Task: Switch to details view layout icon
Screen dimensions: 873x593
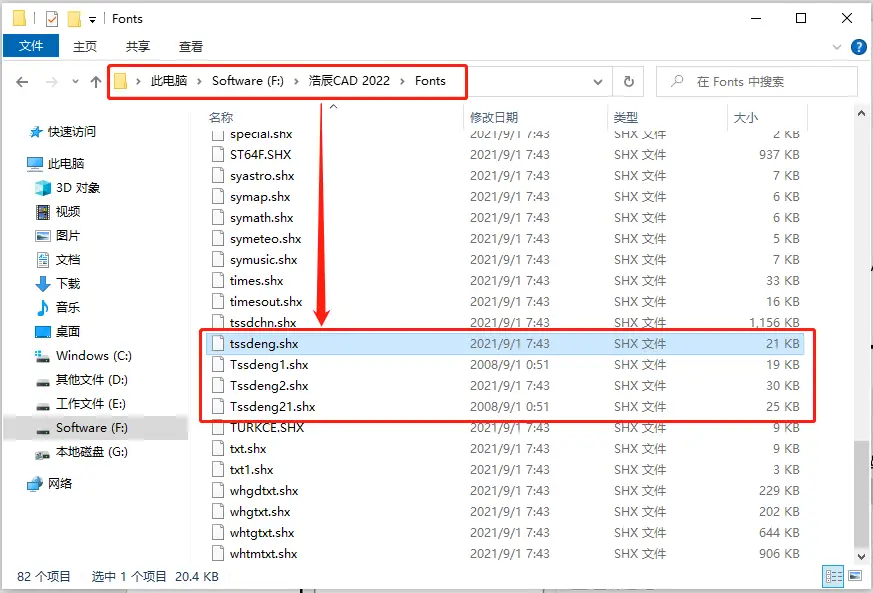Action: 832,576
